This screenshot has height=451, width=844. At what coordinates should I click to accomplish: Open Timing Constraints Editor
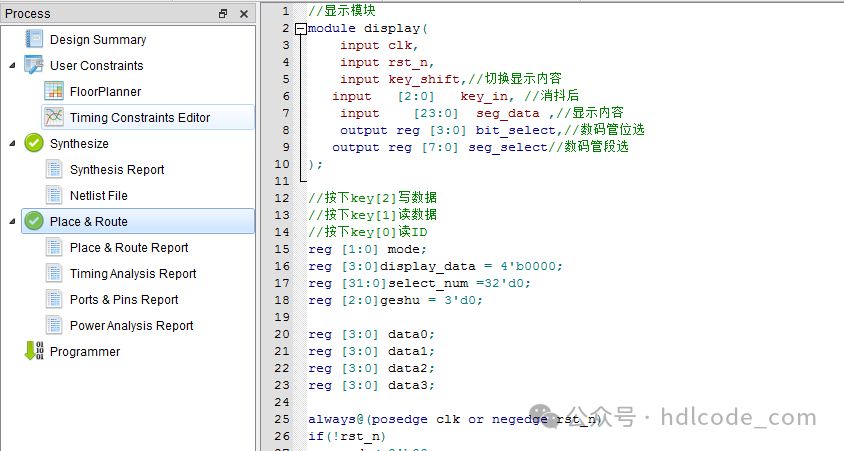[x=139, y=117]
